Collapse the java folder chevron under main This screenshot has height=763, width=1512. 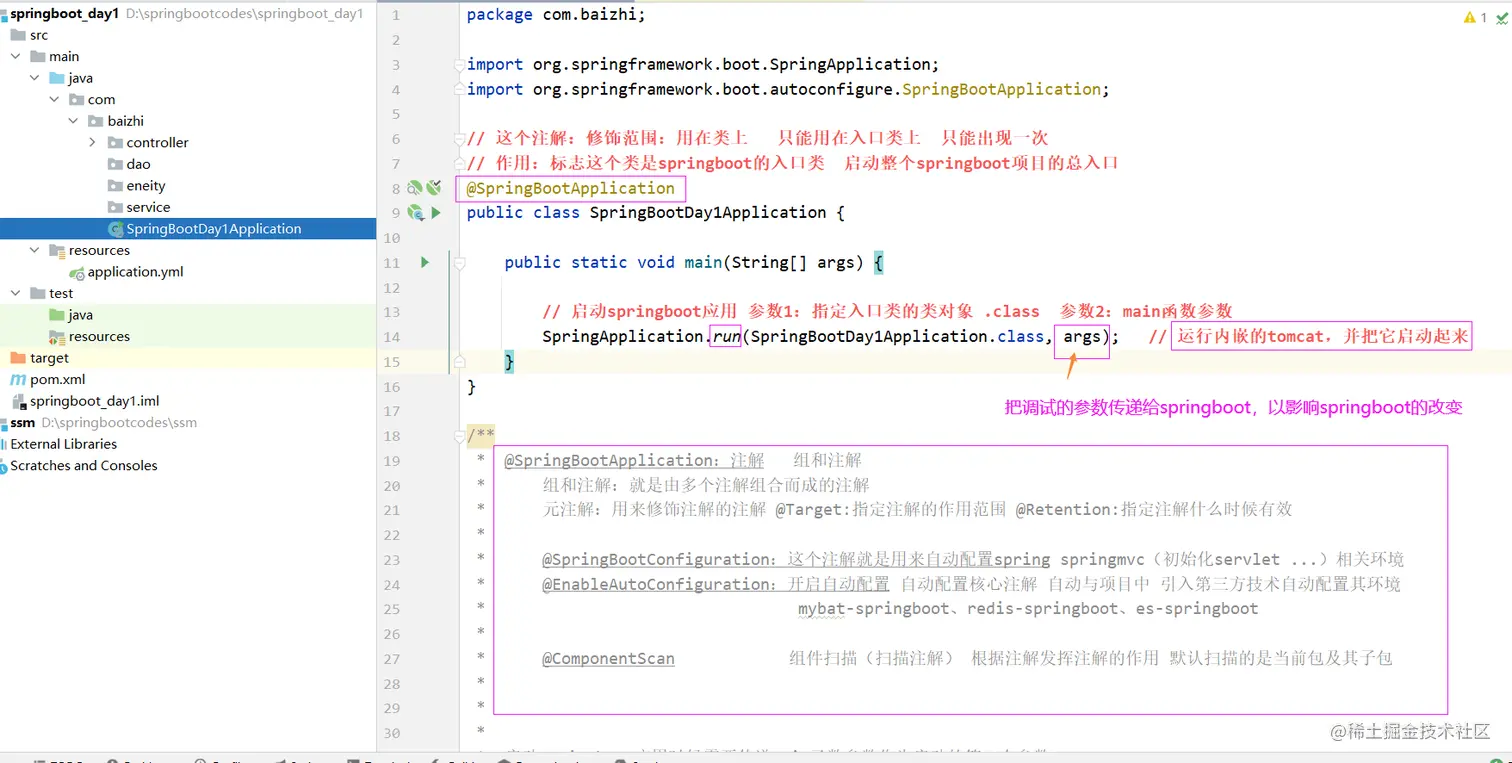[x=35, y=78]
